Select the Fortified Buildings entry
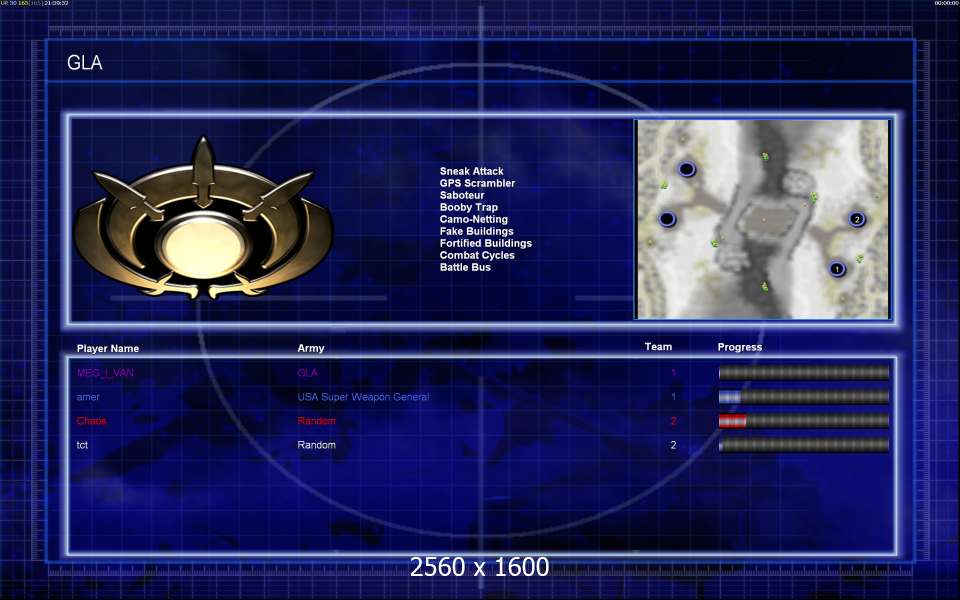Image resolution: width=960 pixels, height=600 pixels. coord(486,243)
